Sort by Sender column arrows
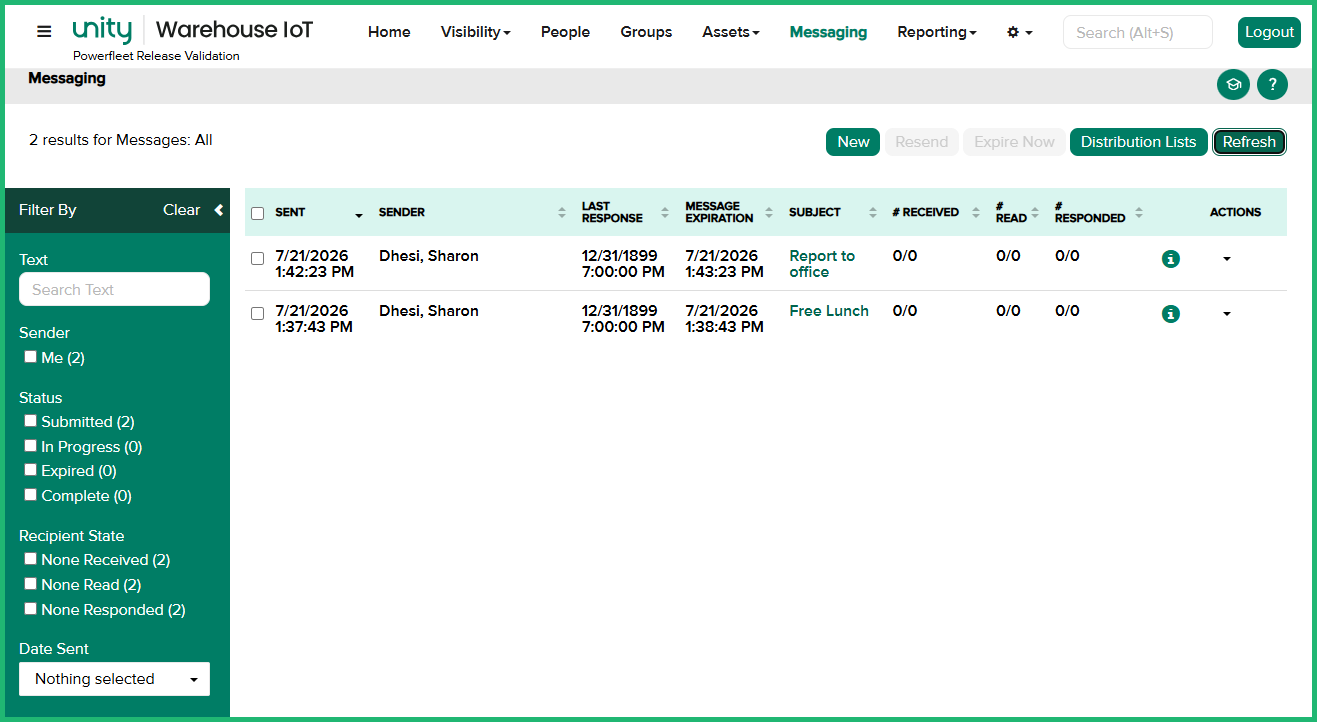This screenshot has width=1317, height=722. point(562,212)
